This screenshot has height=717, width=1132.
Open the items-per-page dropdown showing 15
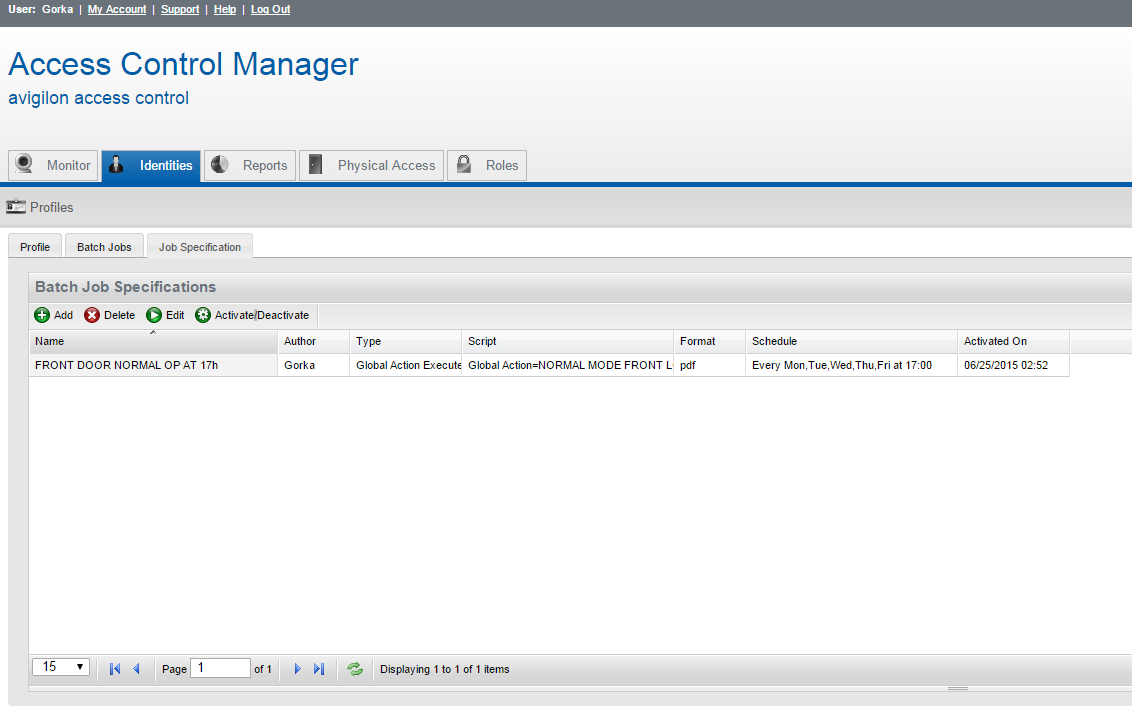pos(60,666)
